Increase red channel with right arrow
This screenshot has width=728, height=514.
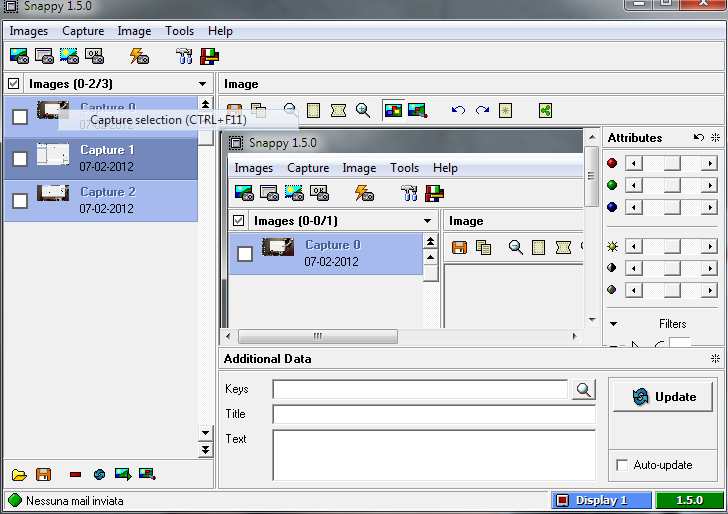click(709, 163)
